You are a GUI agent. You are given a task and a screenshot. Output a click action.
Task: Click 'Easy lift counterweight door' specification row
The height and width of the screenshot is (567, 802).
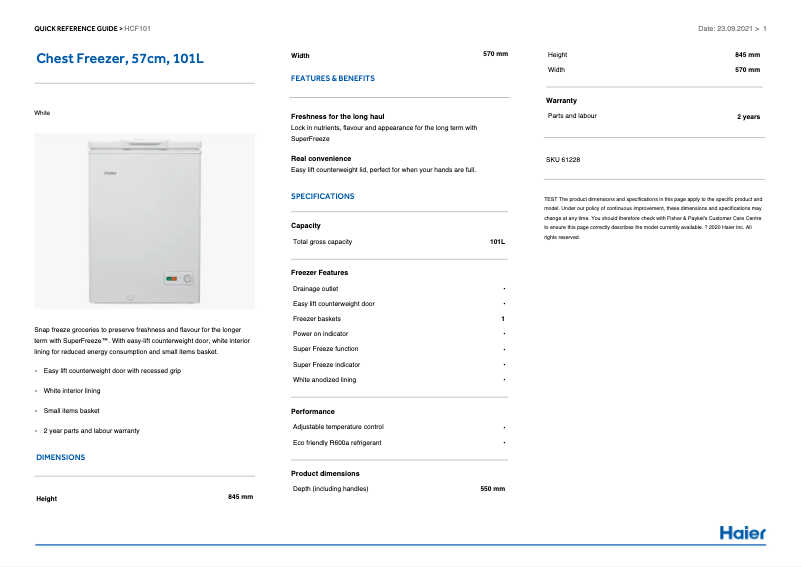click(x=399, y=304)
